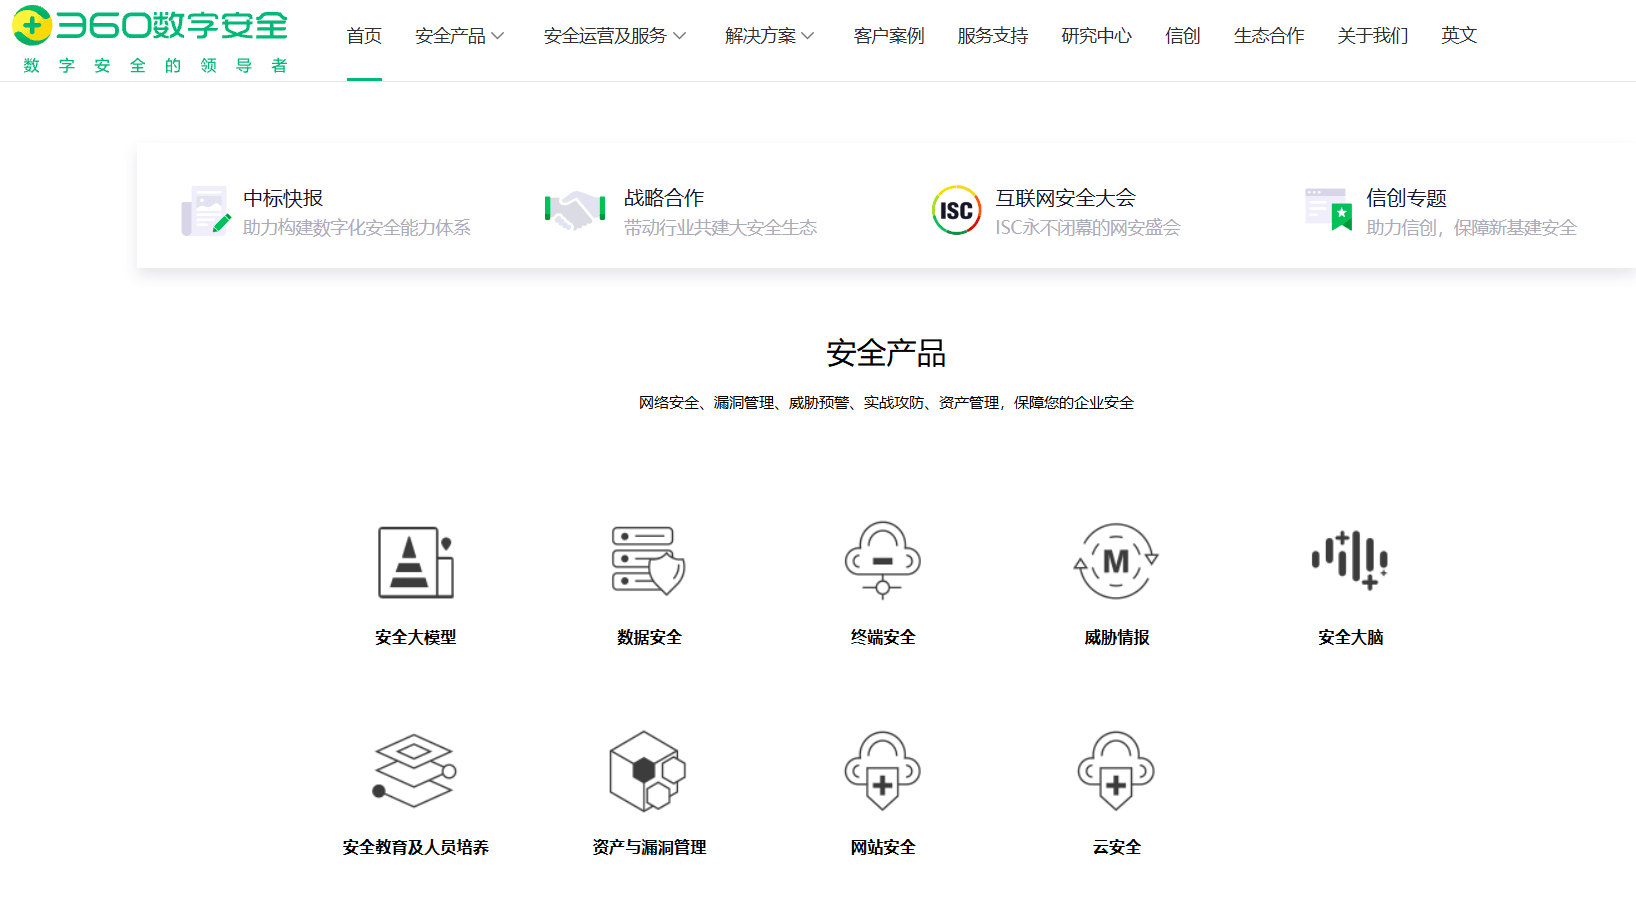Expand the 解决方案 dropdown chevron
This screenshot has width=1636, height=899.
(808, 36)
